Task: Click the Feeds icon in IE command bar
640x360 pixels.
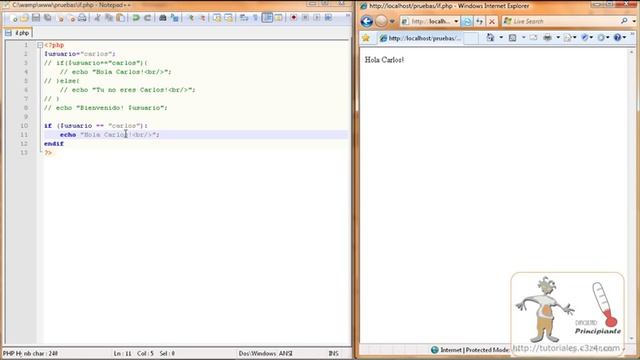Action: (x=513, y=38)
